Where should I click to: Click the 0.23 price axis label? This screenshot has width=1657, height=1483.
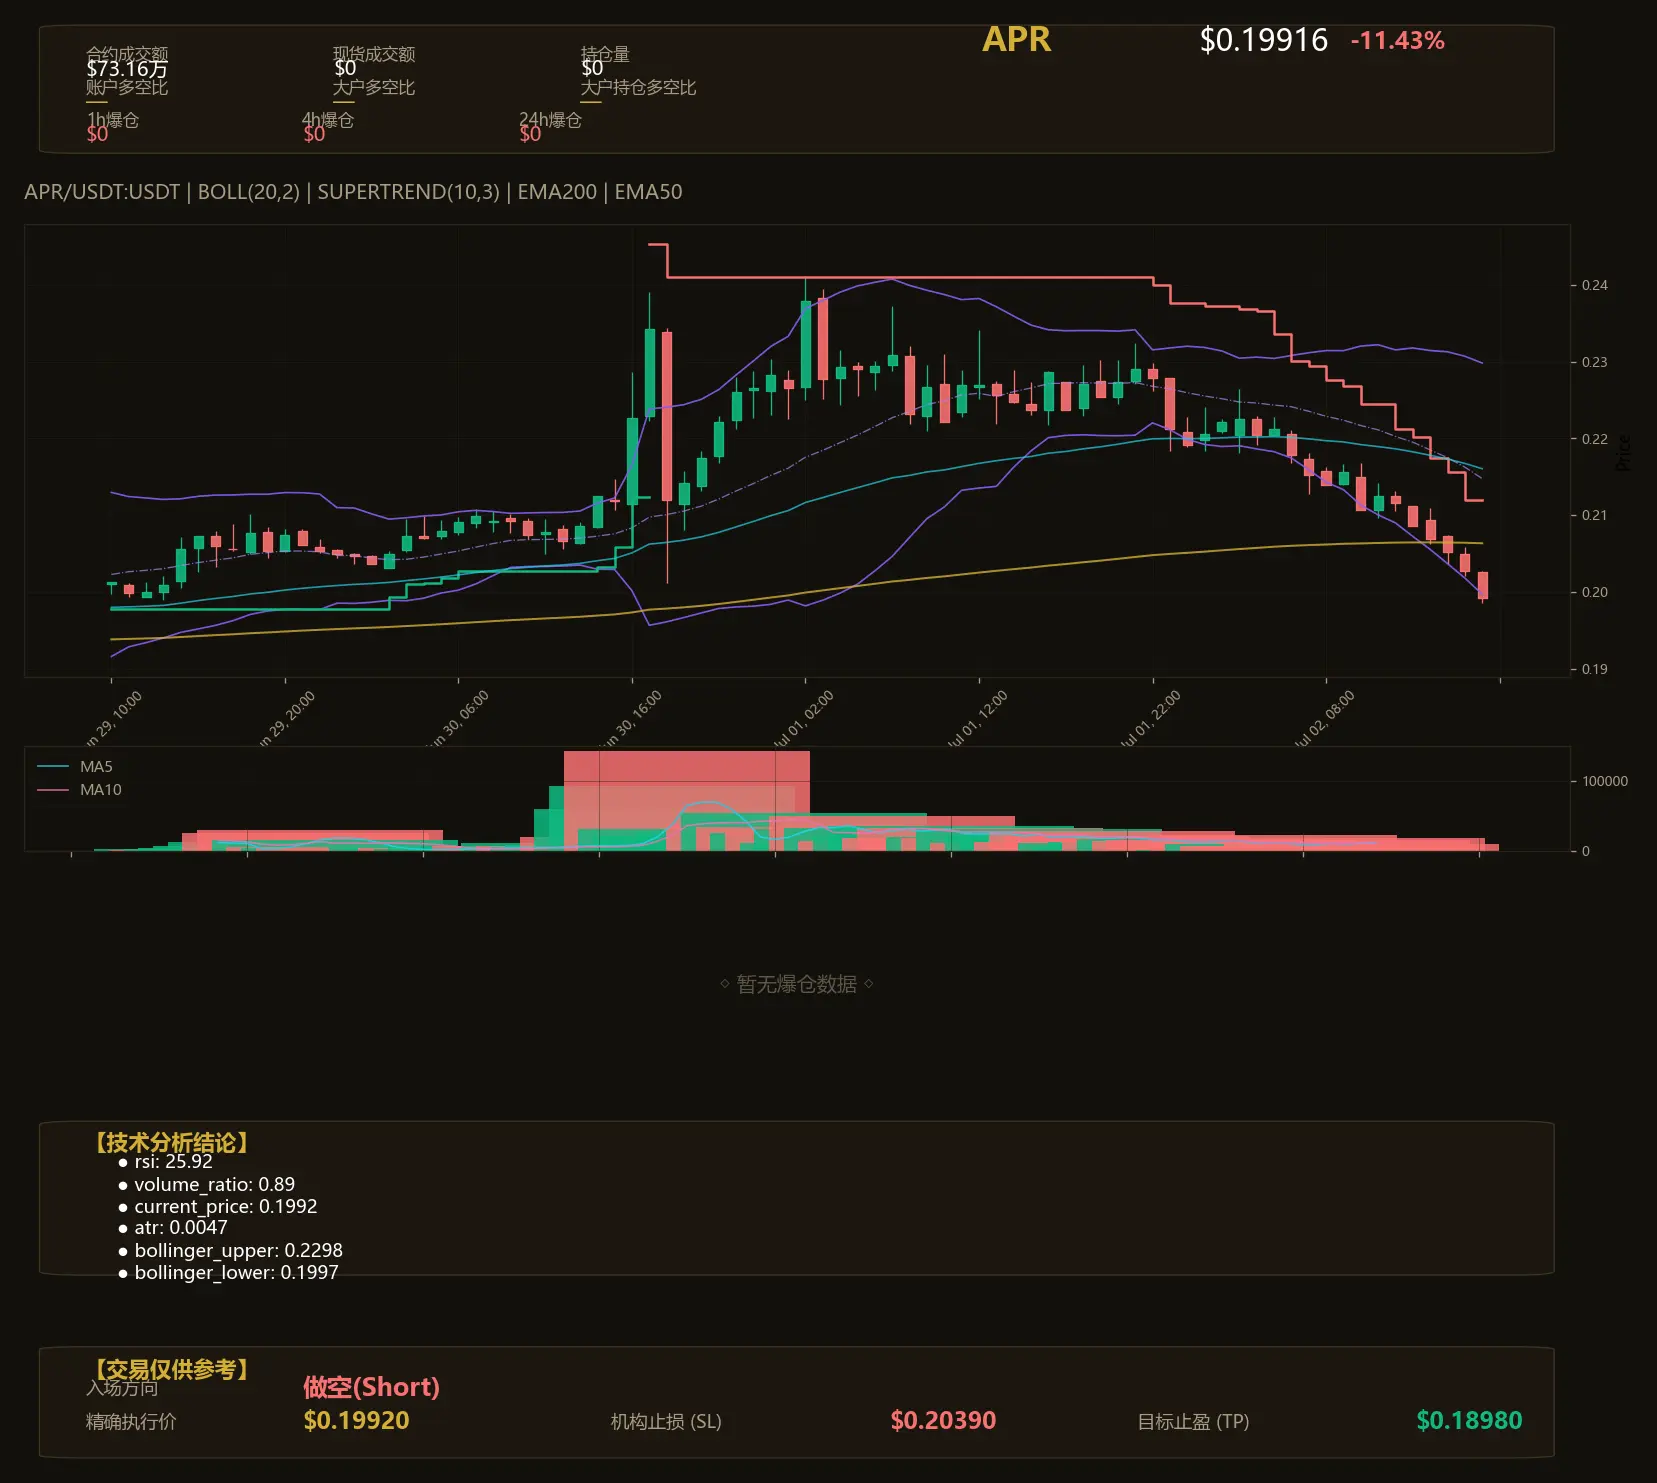pos(1595,362)
